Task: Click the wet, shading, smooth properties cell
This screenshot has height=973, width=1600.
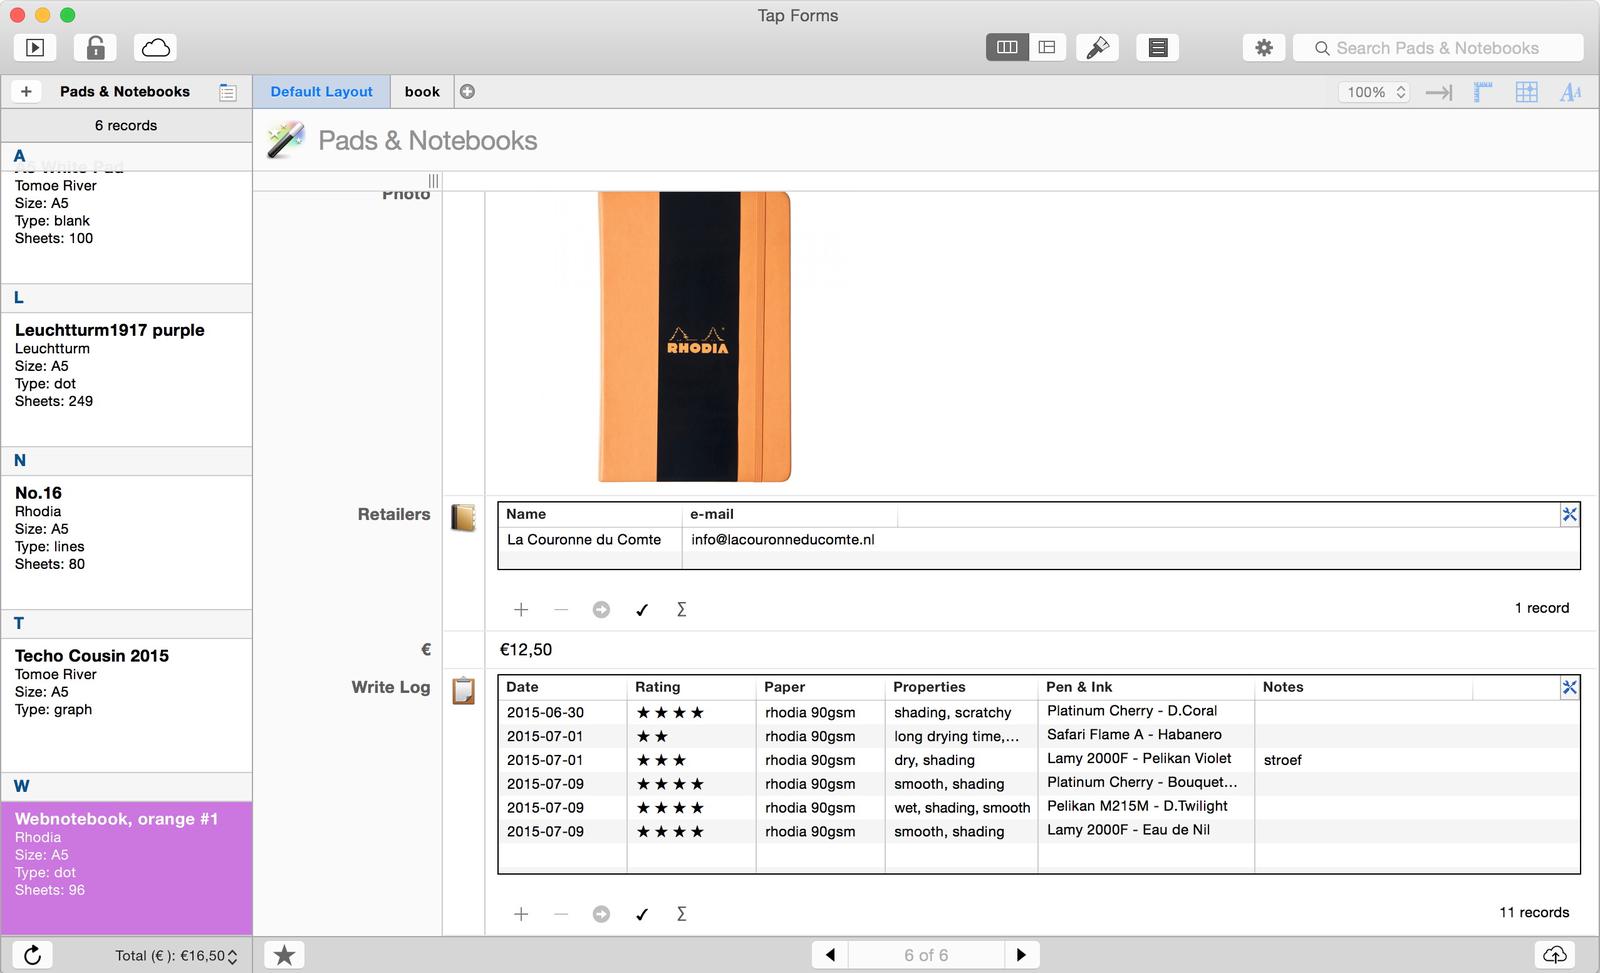Action: [962, 807]
